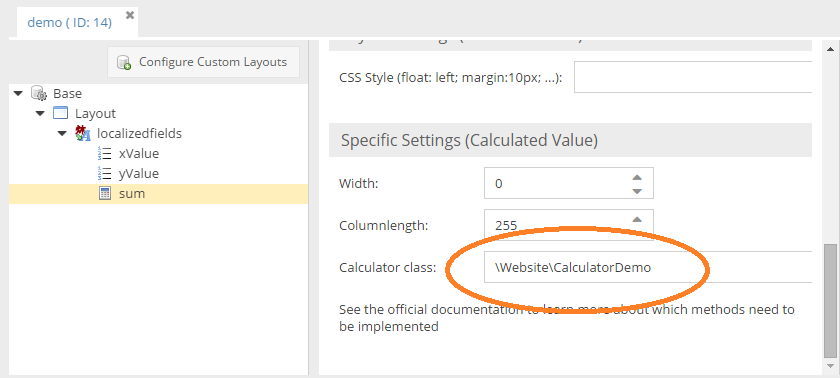The height and width of the screenshot is (378, 840).
Task: Select the sum tree item
Action: pos(132,194)
